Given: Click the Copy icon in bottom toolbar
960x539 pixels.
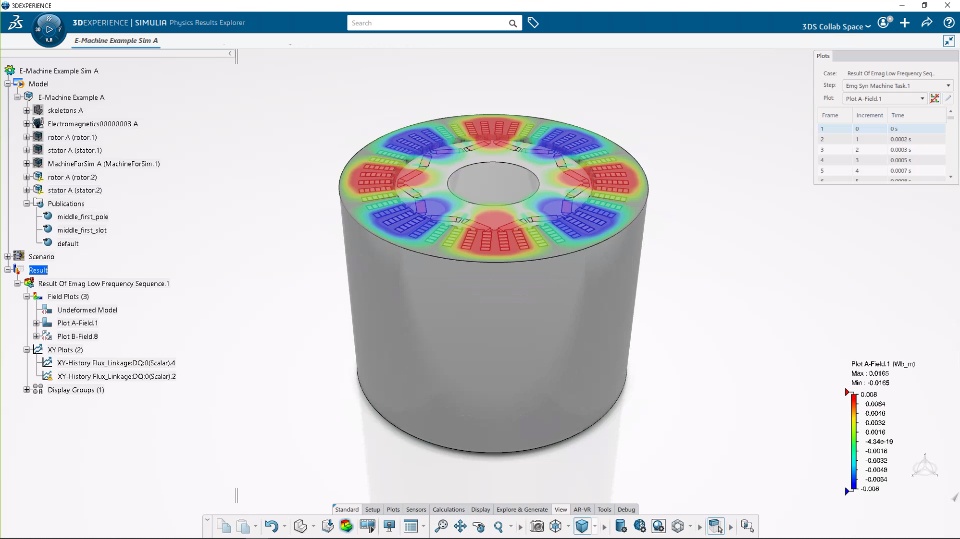Looking at the screenshot, I should pyautogui.click(x=224, y=526).
